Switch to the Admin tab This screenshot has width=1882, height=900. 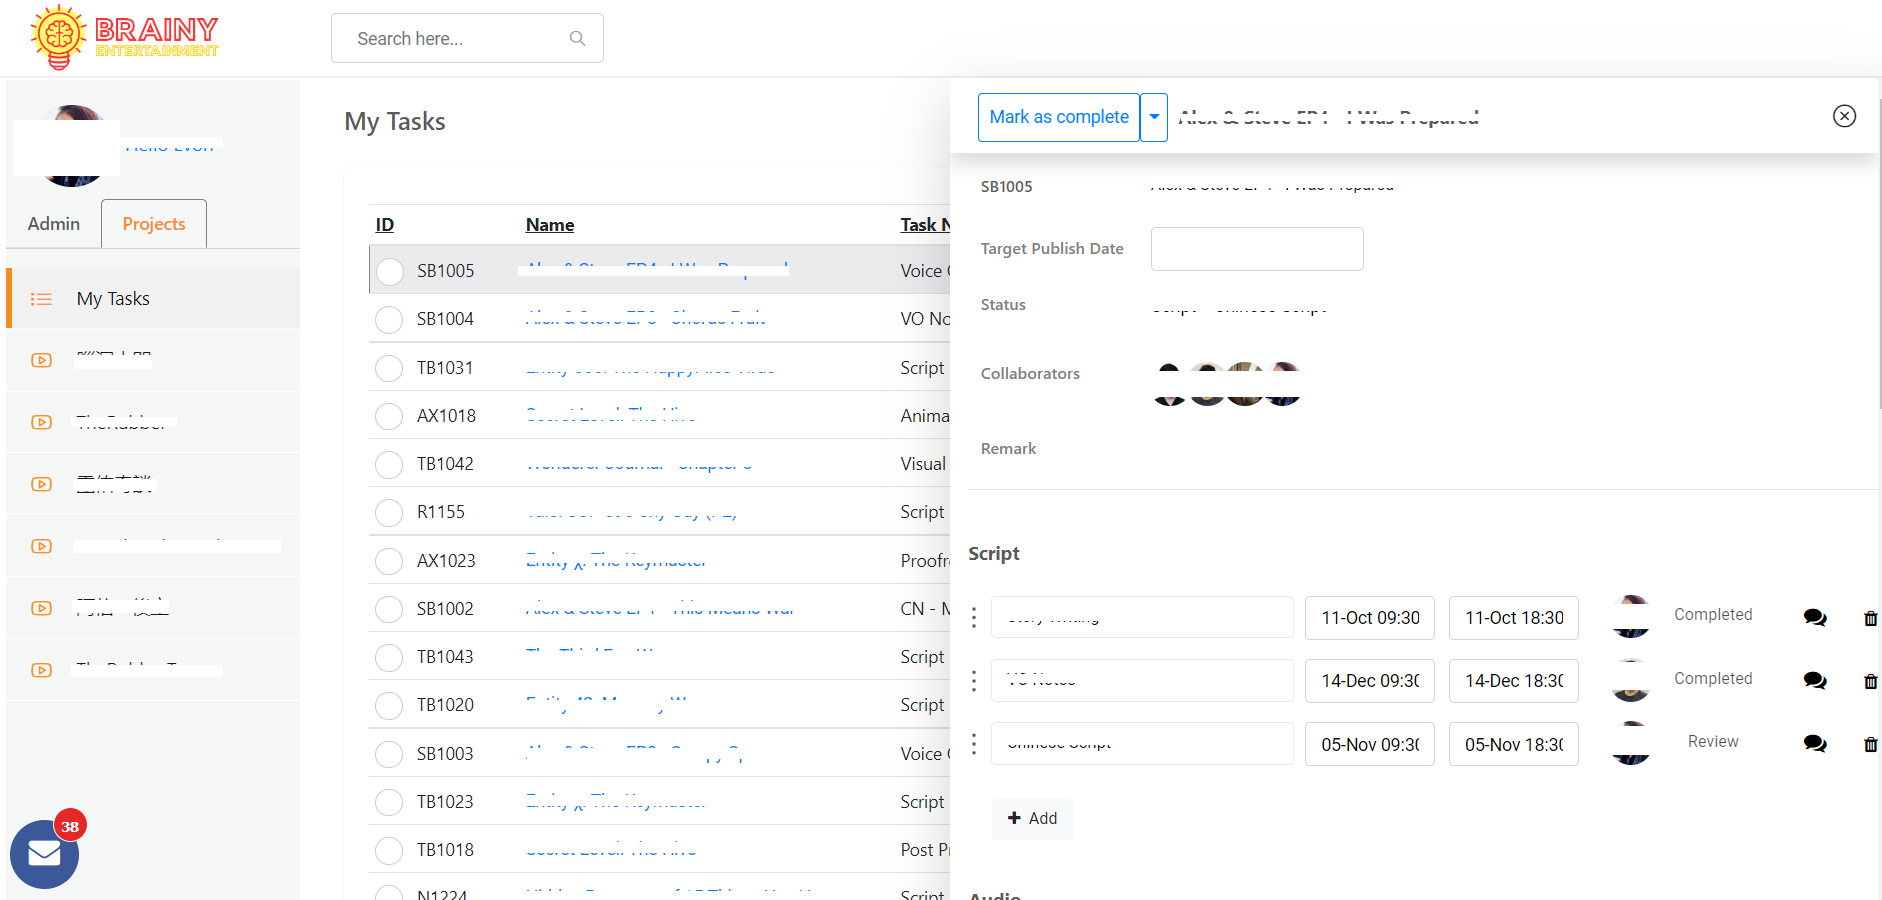[54, 224]
